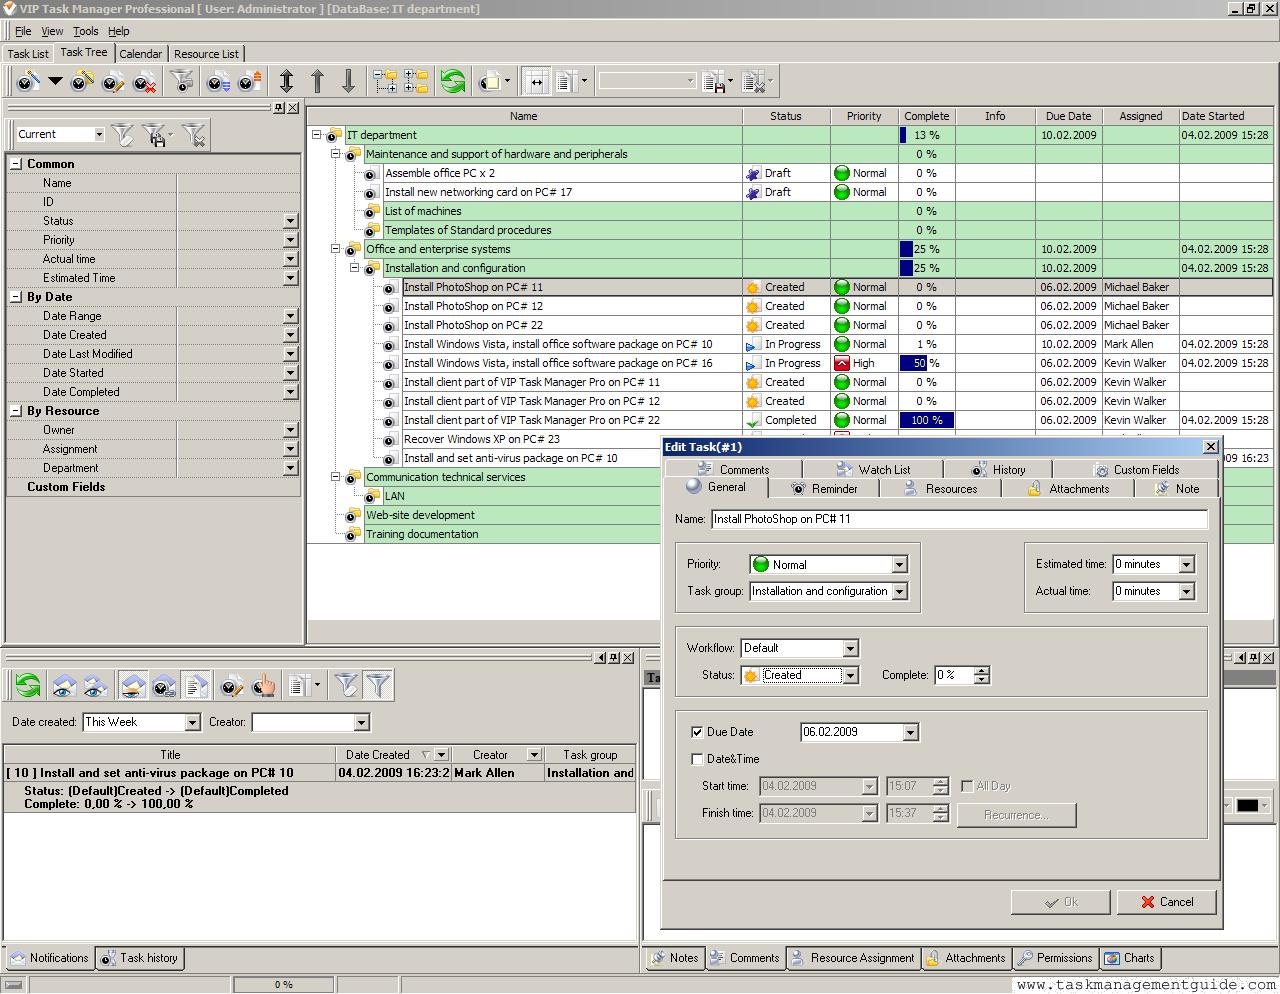Click the Cancel button in Edit Task
Viewport: 1280px width, 994px height.
(1166, 902)
